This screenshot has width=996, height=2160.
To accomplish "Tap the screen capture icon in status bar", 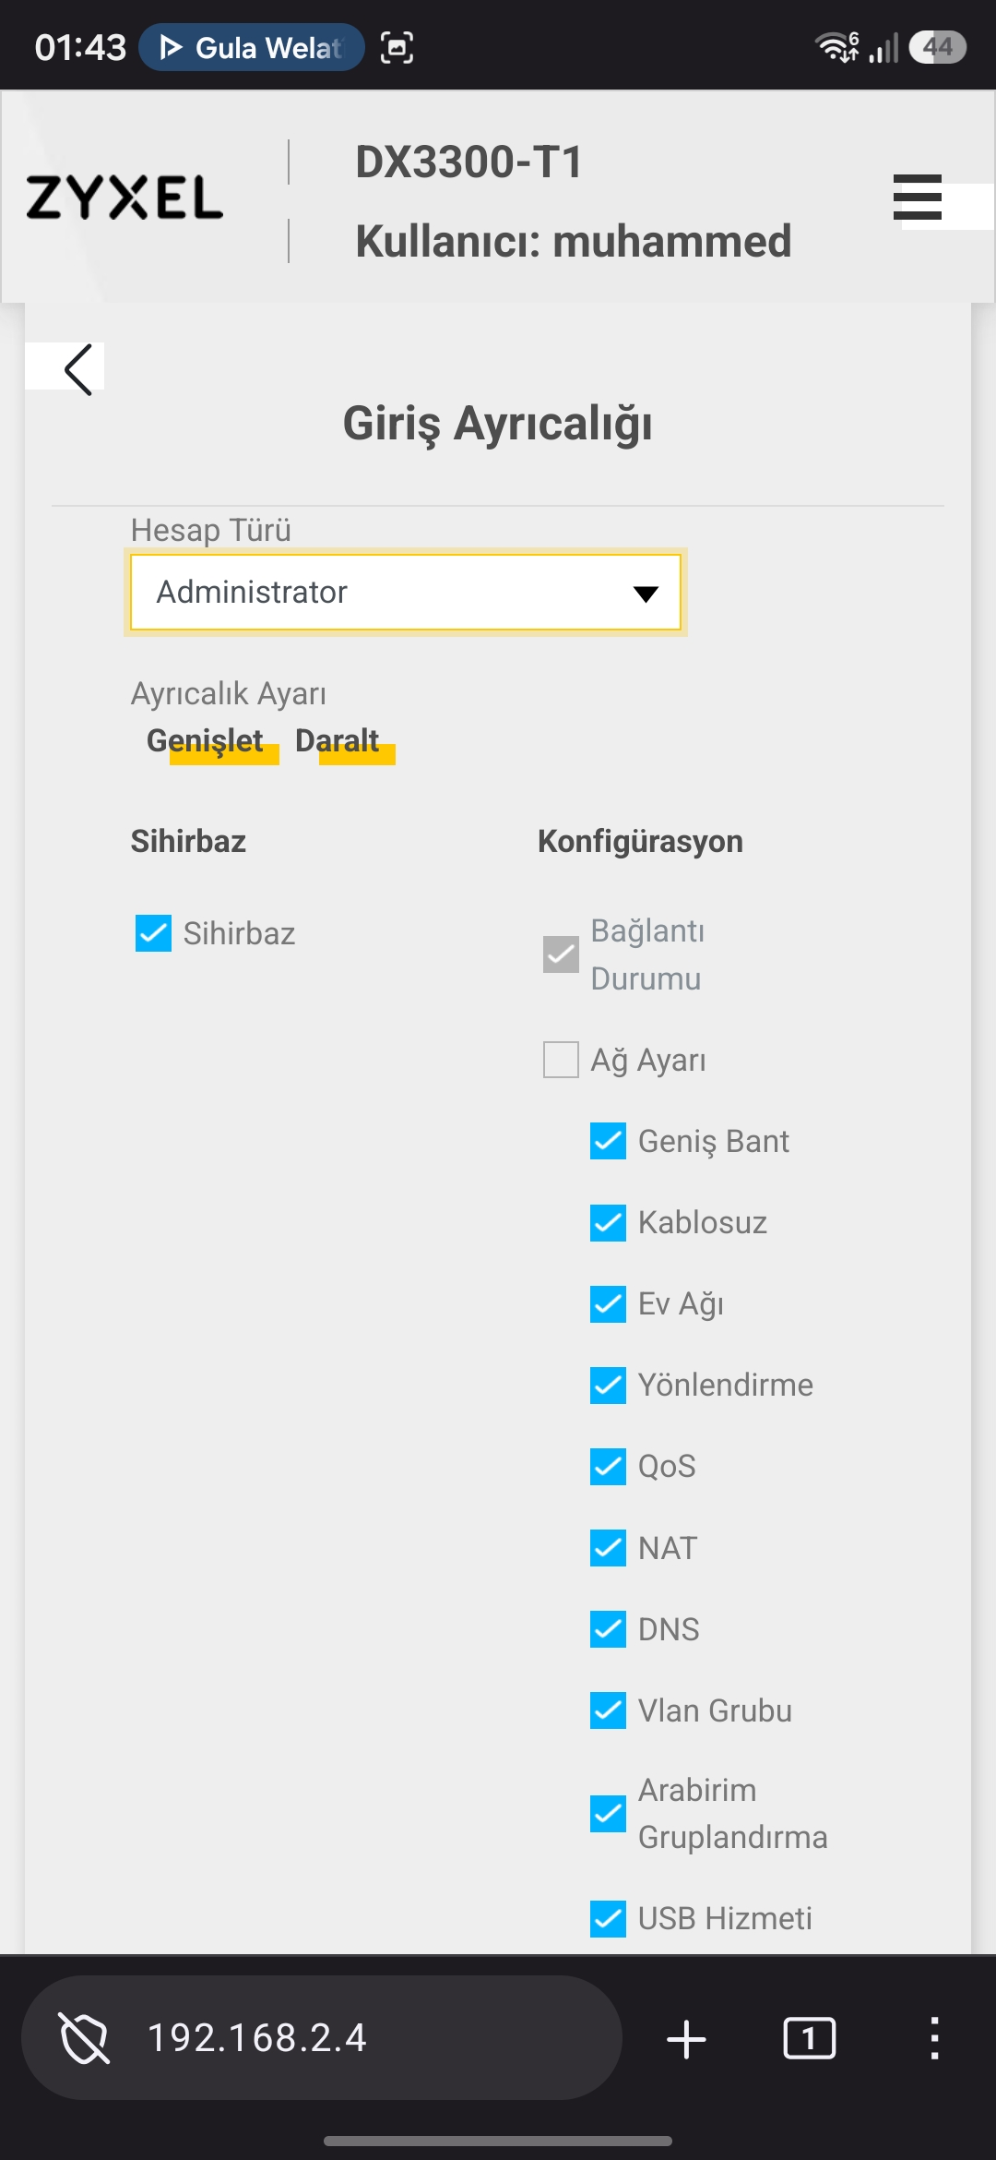I will 397,47.
